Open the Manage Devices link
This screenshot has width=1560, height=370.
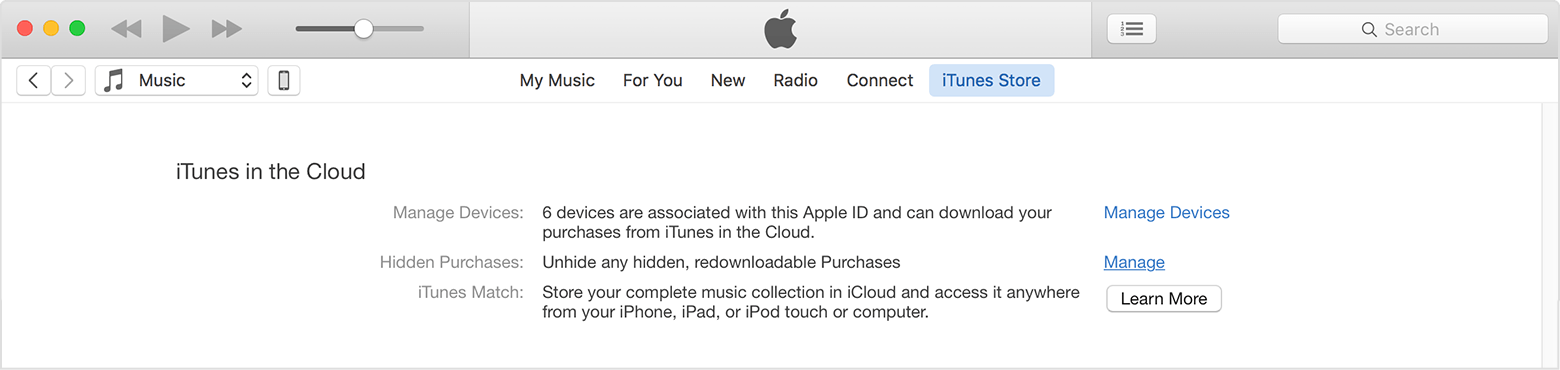pos(1167,213)
